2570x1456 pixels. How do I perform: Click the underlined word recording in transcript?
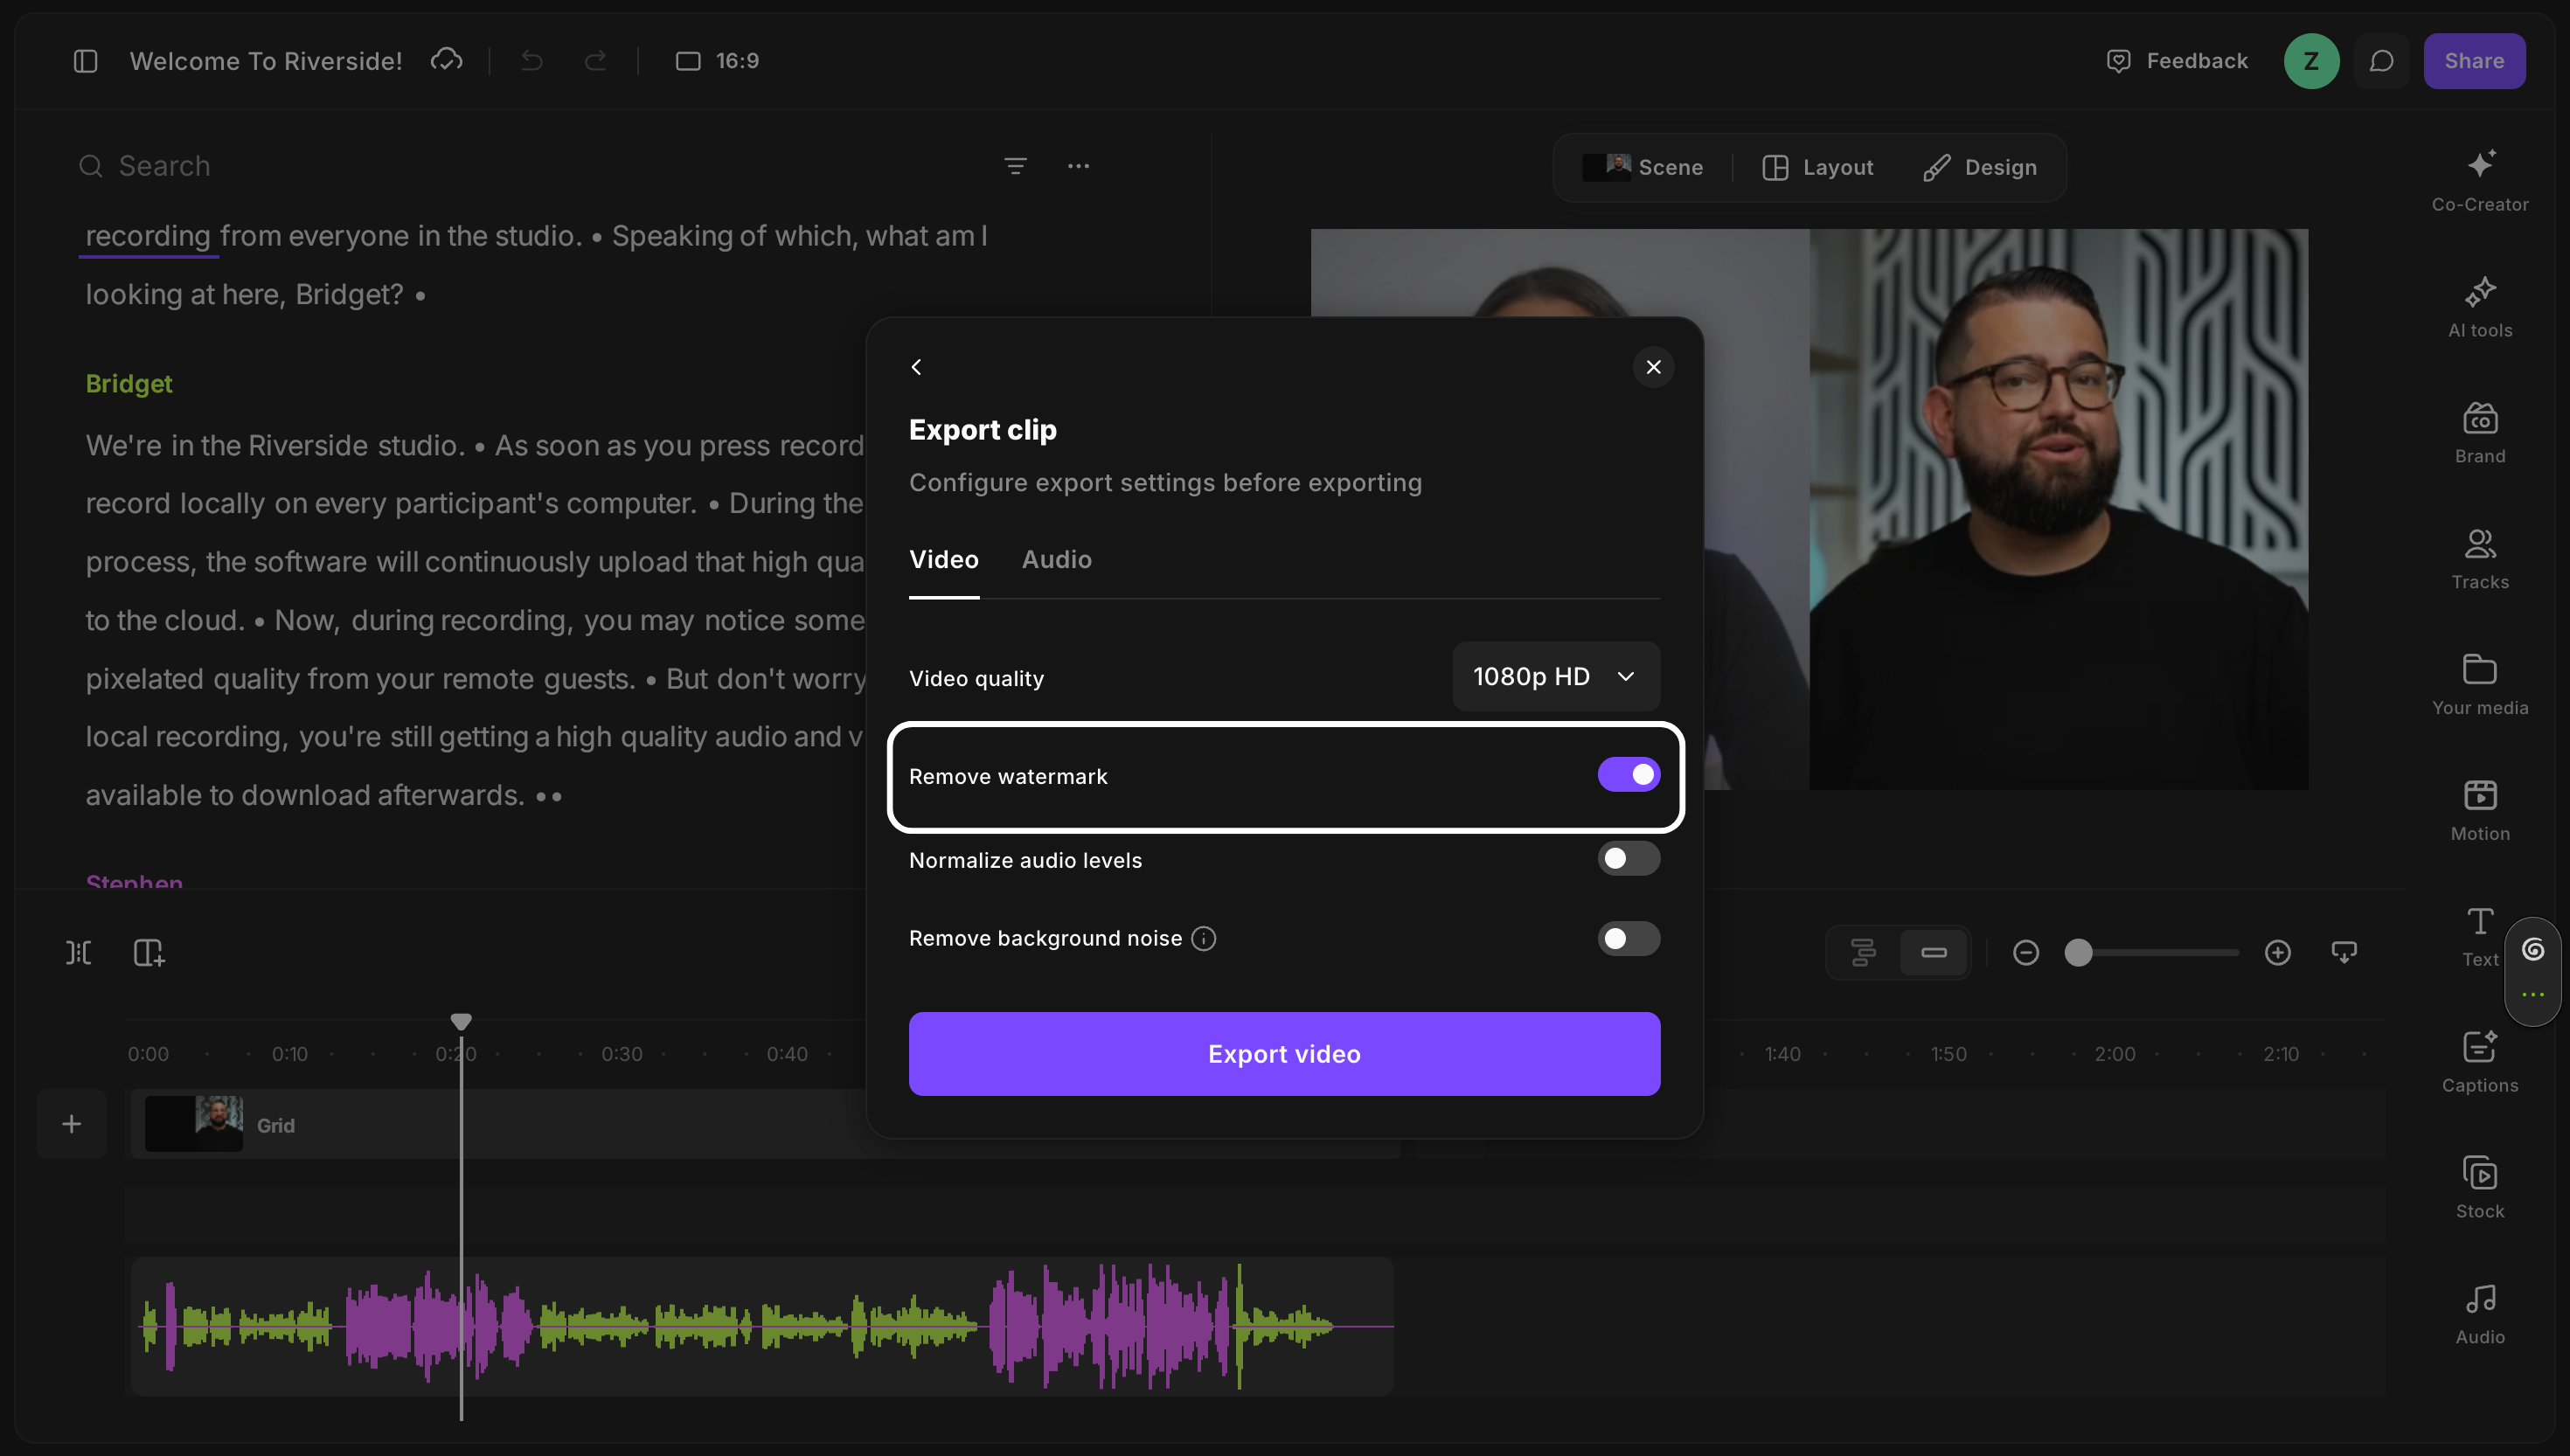coord(148,236)
